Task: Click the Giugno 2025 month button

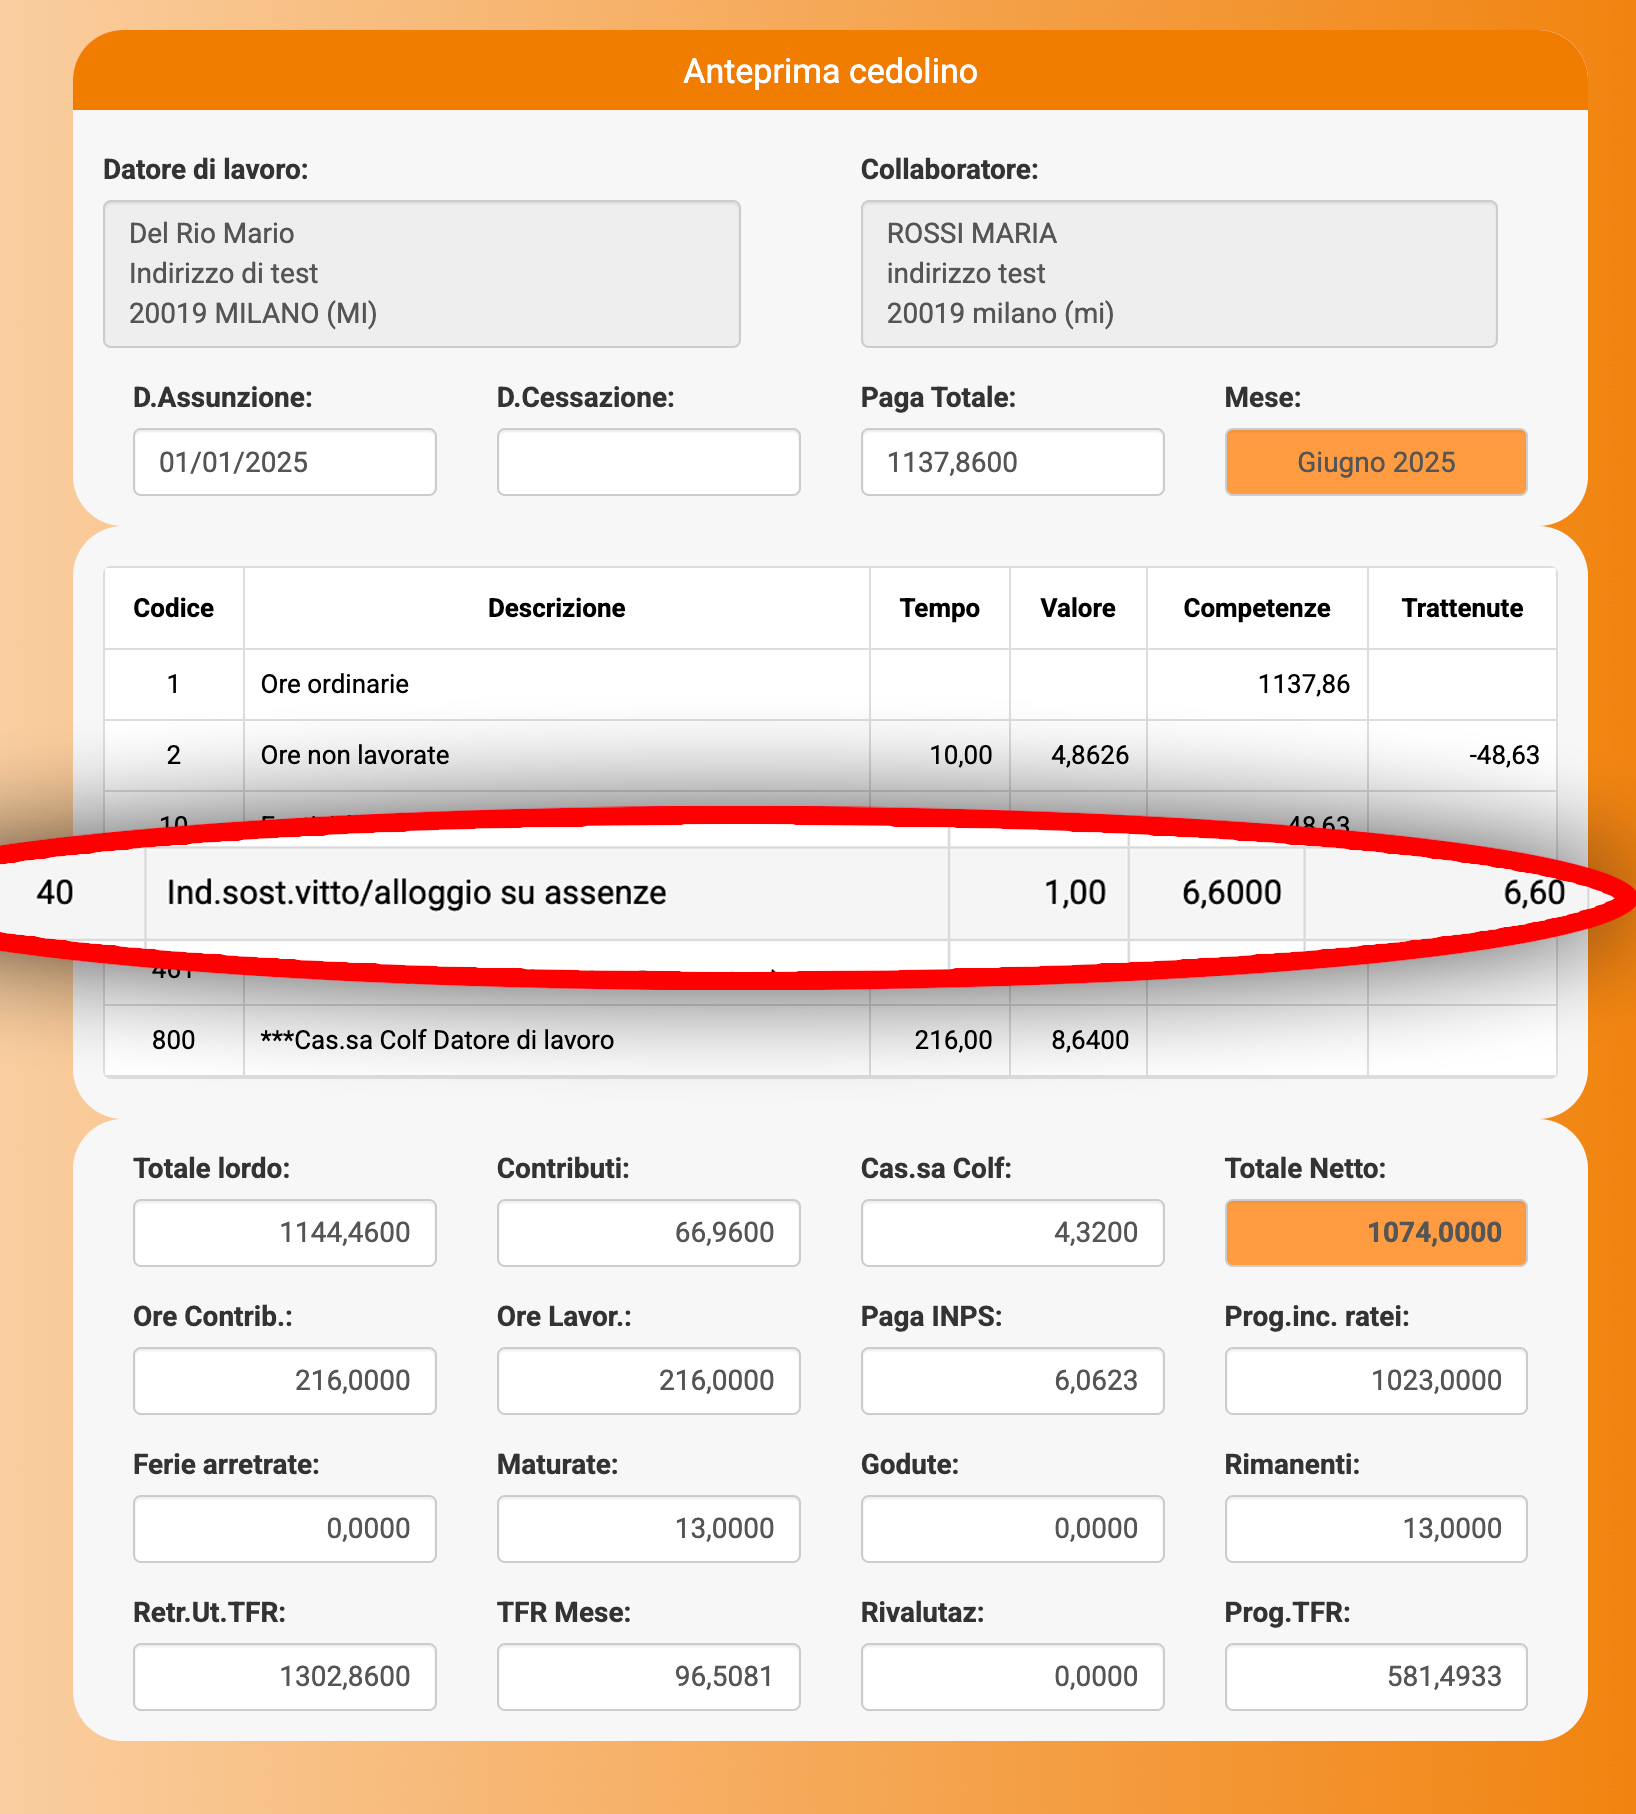Action: click(1375, 462)
